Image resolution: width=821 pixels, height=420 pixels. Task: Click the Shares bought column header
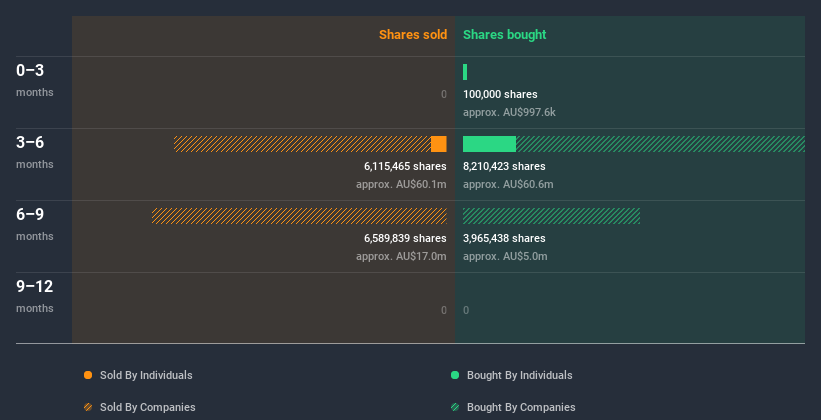504,35
